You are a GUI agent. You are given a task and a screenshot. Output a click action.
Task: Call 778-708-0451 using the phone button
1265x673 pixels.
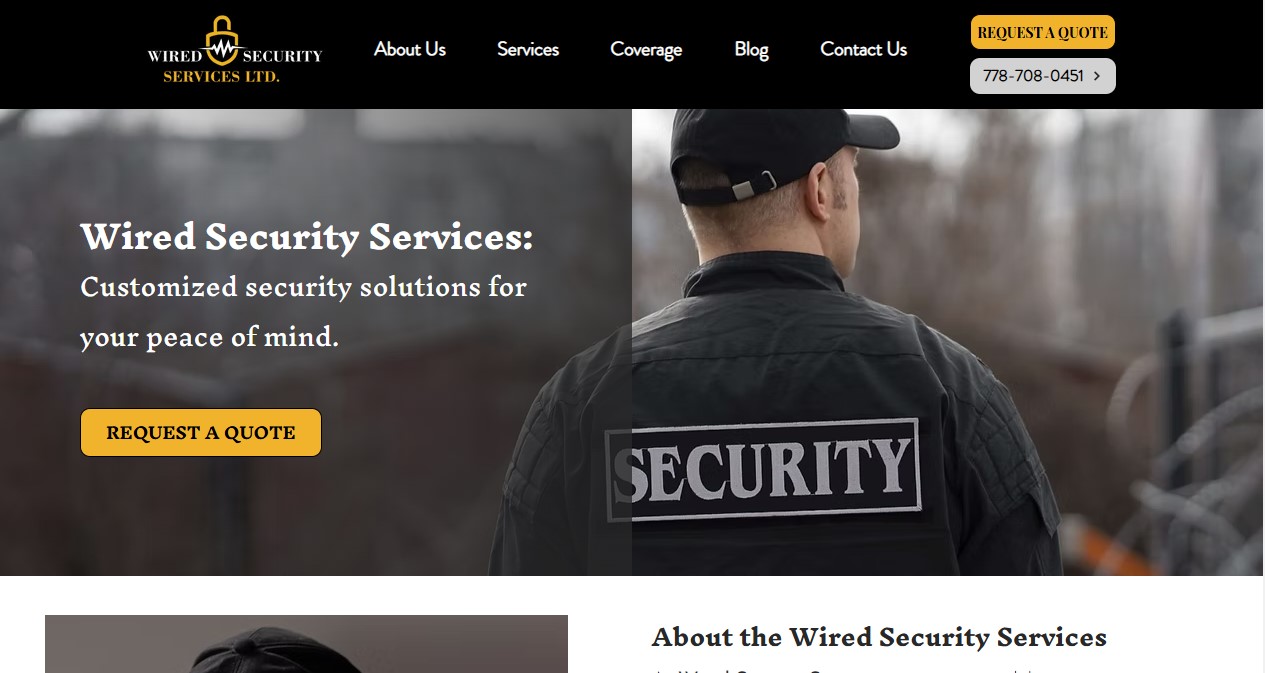click(x=1042, y=76)
